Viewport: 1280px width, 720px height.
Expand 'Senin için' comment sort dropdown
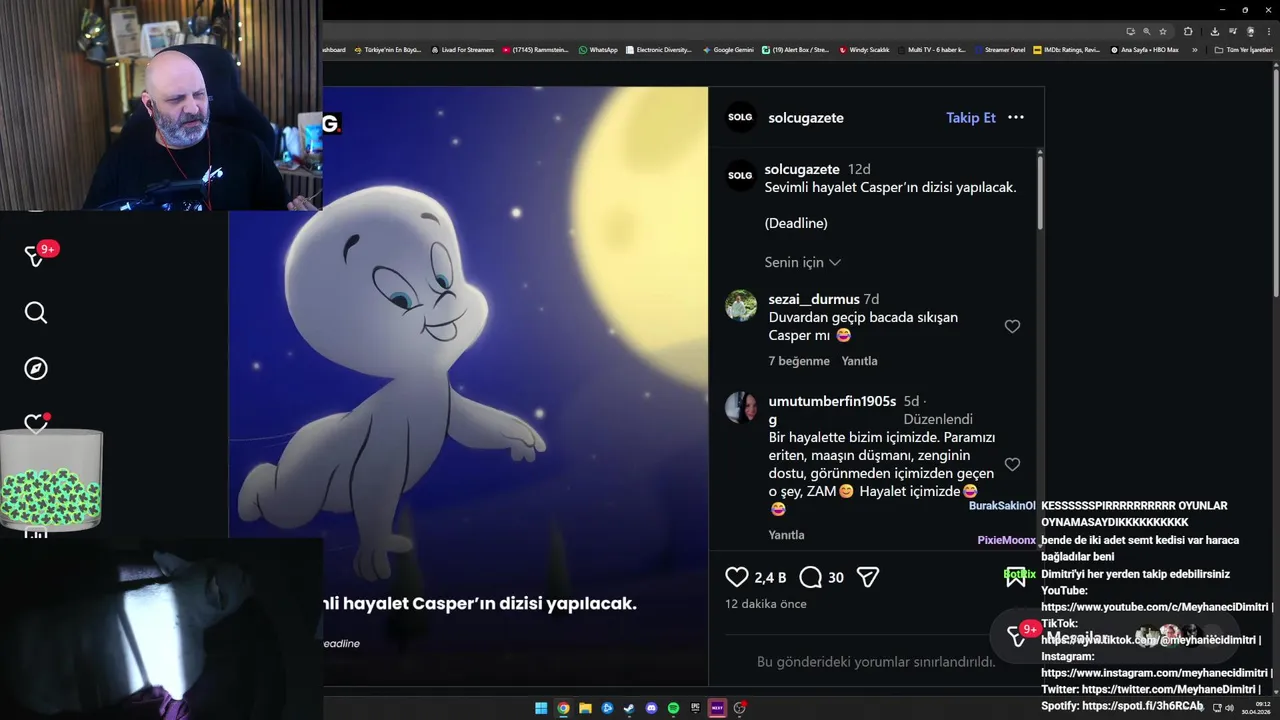[x=803, y=262]
